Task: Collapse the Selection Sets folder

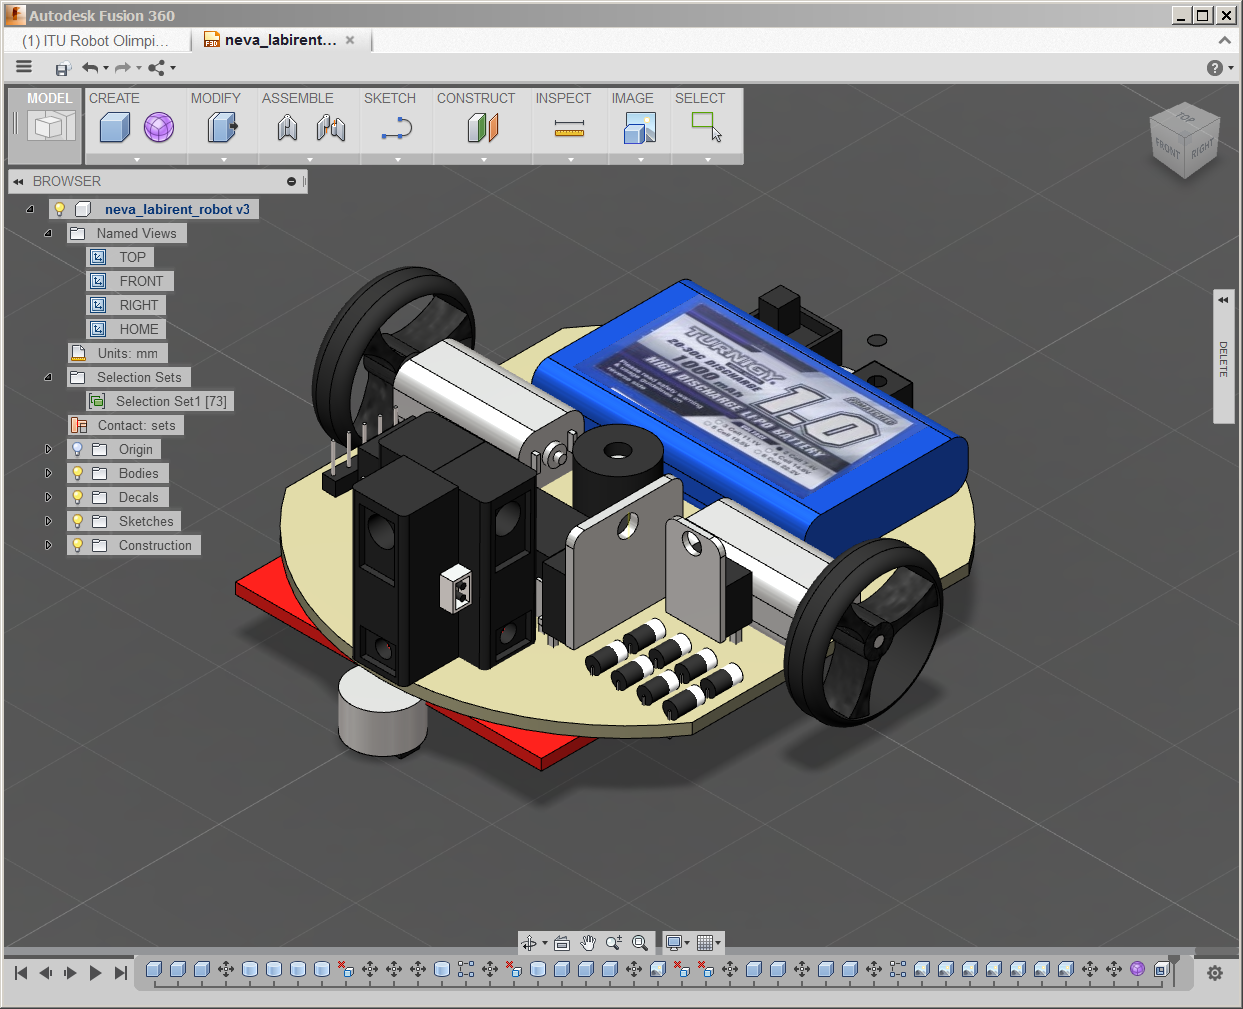Action: 48,377
